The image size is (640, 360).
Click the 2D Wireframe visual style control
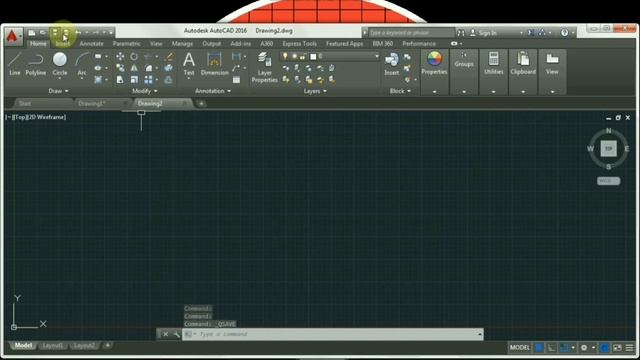pos(46,117)
